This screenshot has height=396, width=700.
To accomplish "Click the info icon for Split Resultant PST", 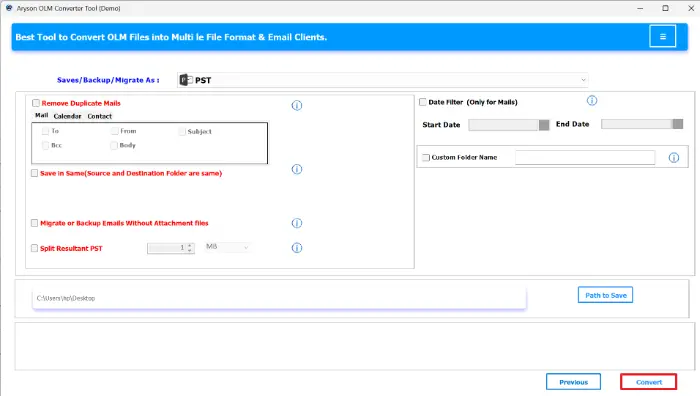I will tap(297, 248).
